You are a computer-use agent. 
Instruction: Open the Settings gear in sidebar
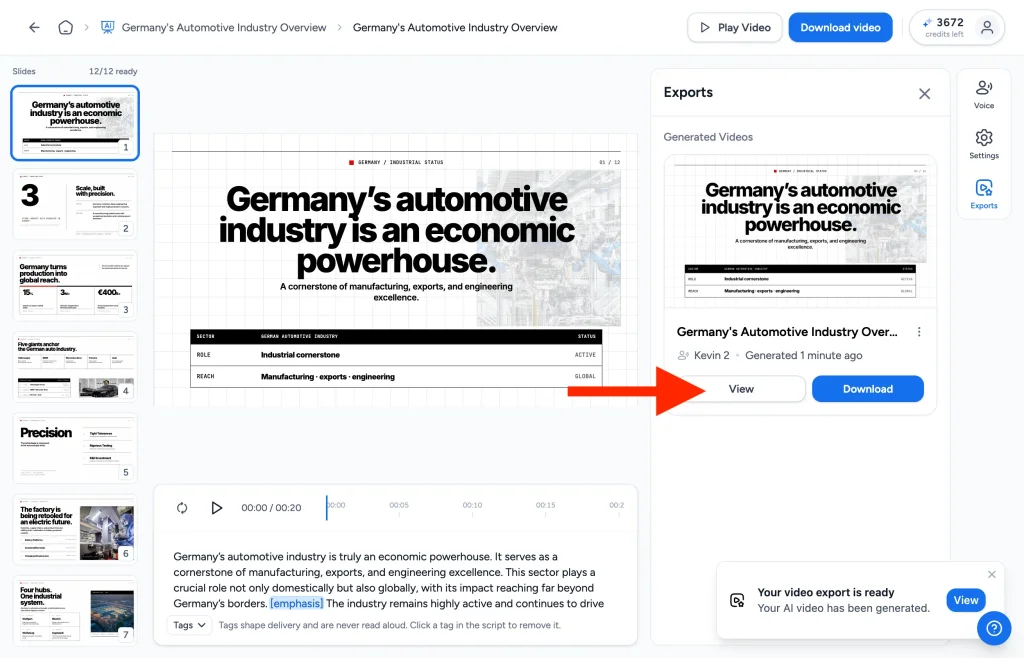pyautogui.click(x=984, y=144)
